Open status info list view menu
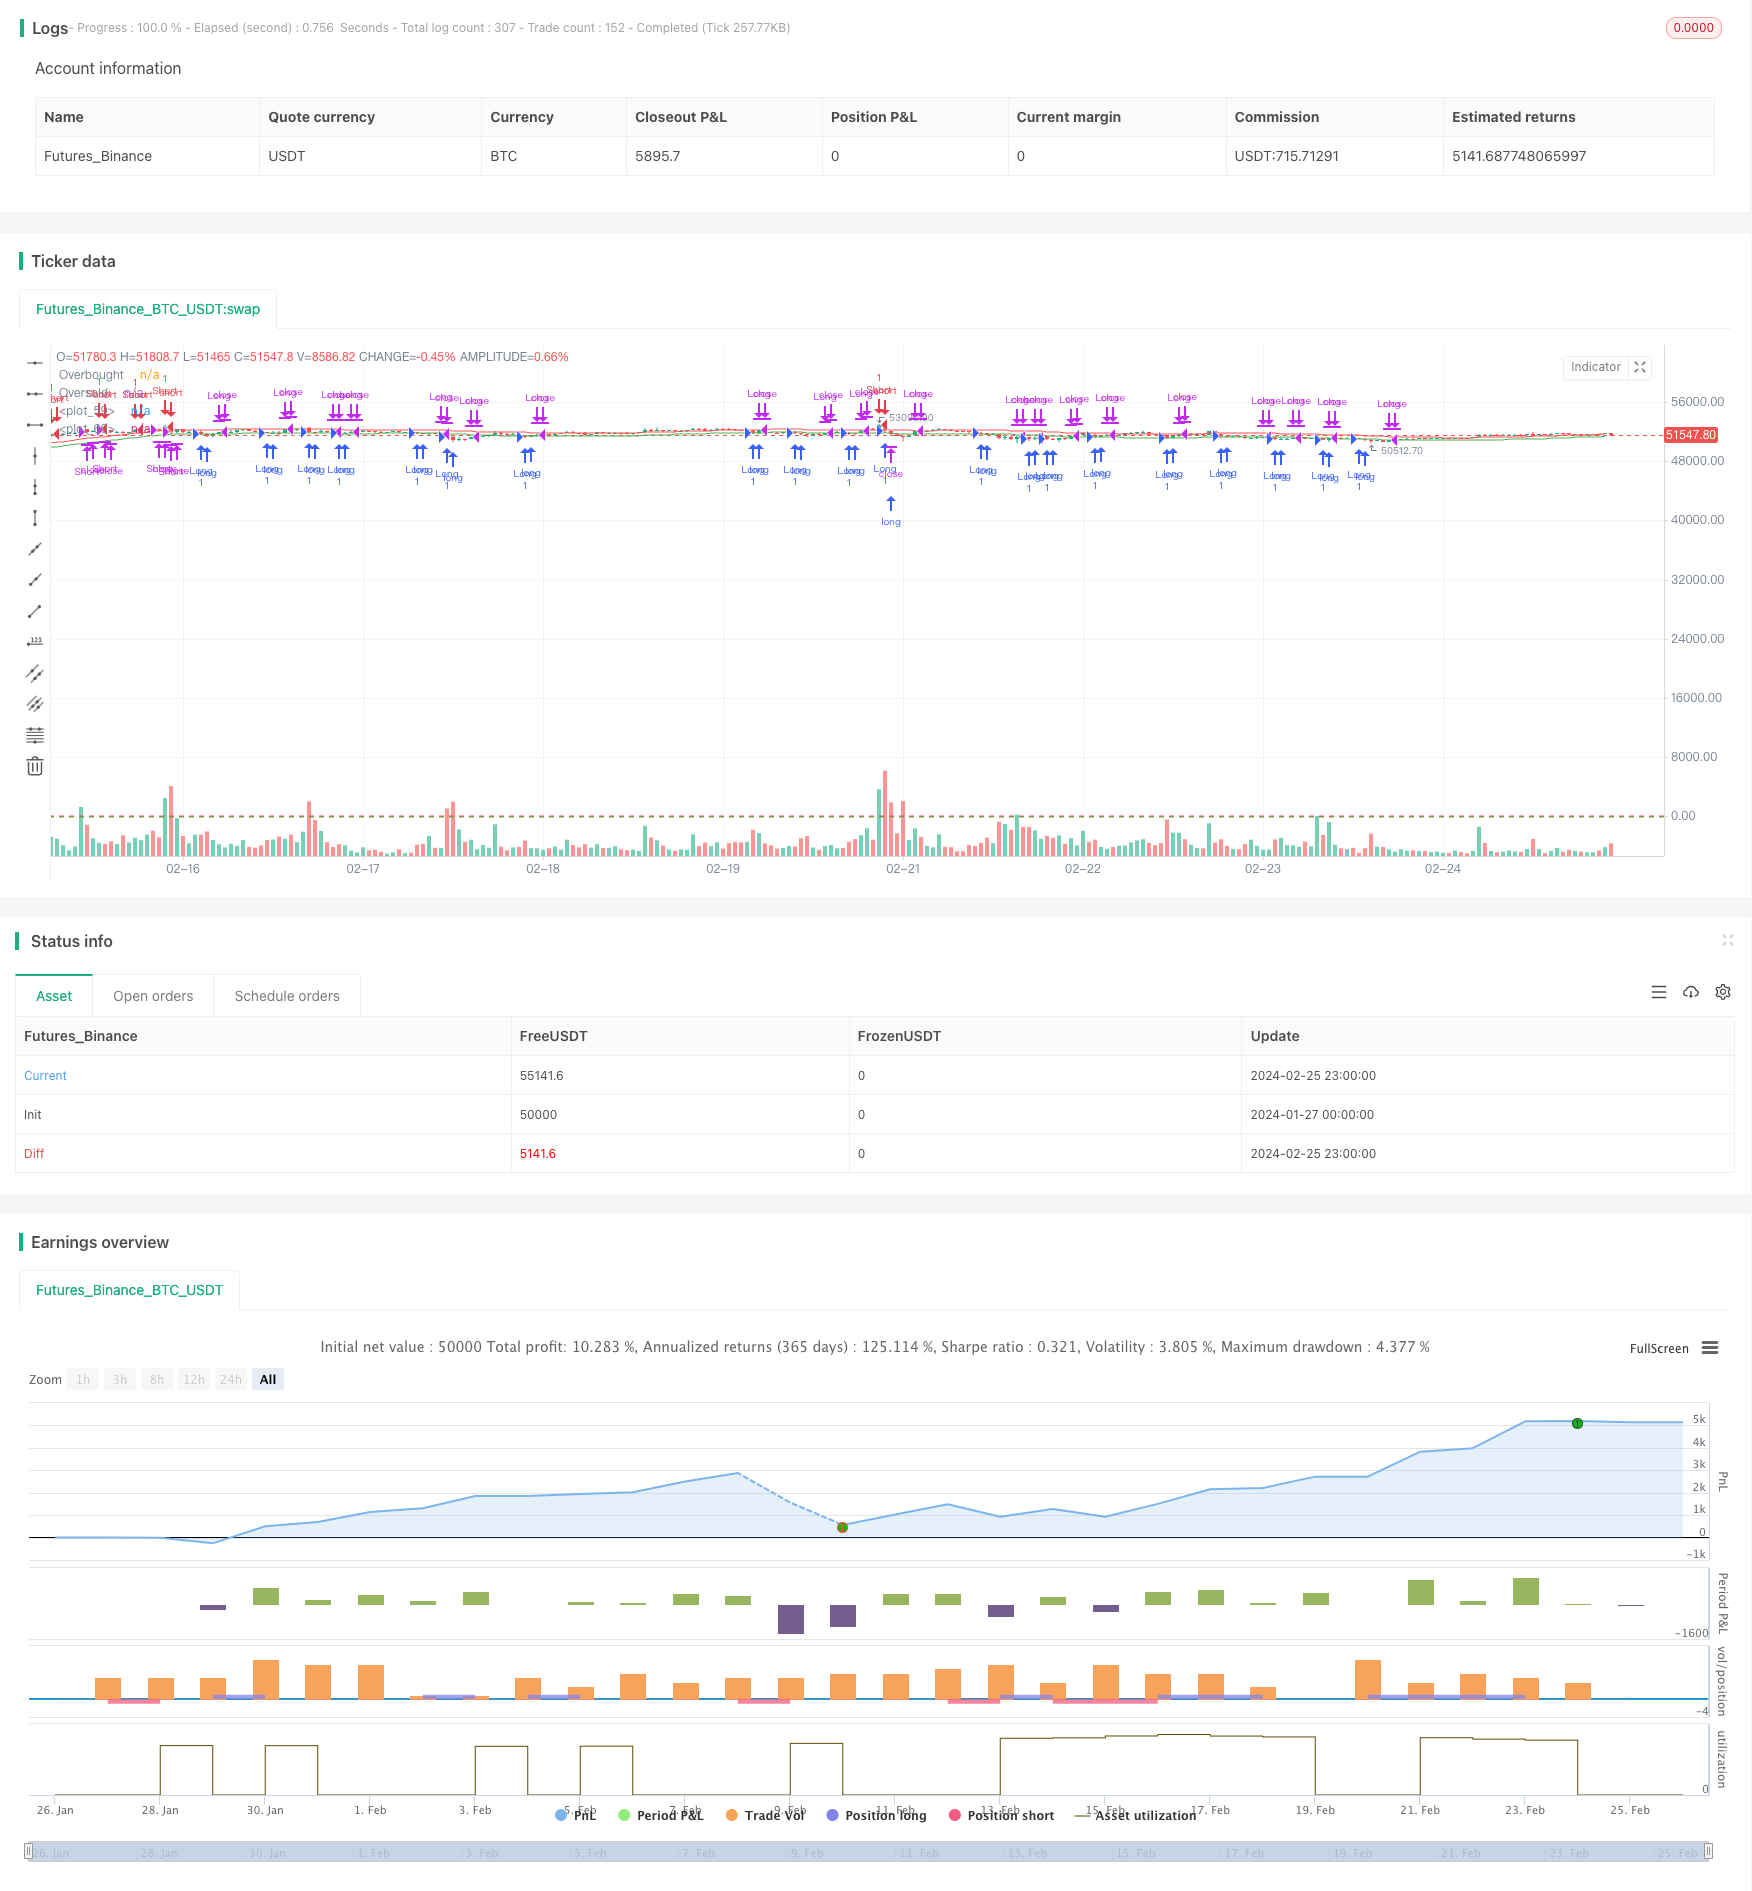This screenshot has height=1891, width=1752. [1659, 992]
